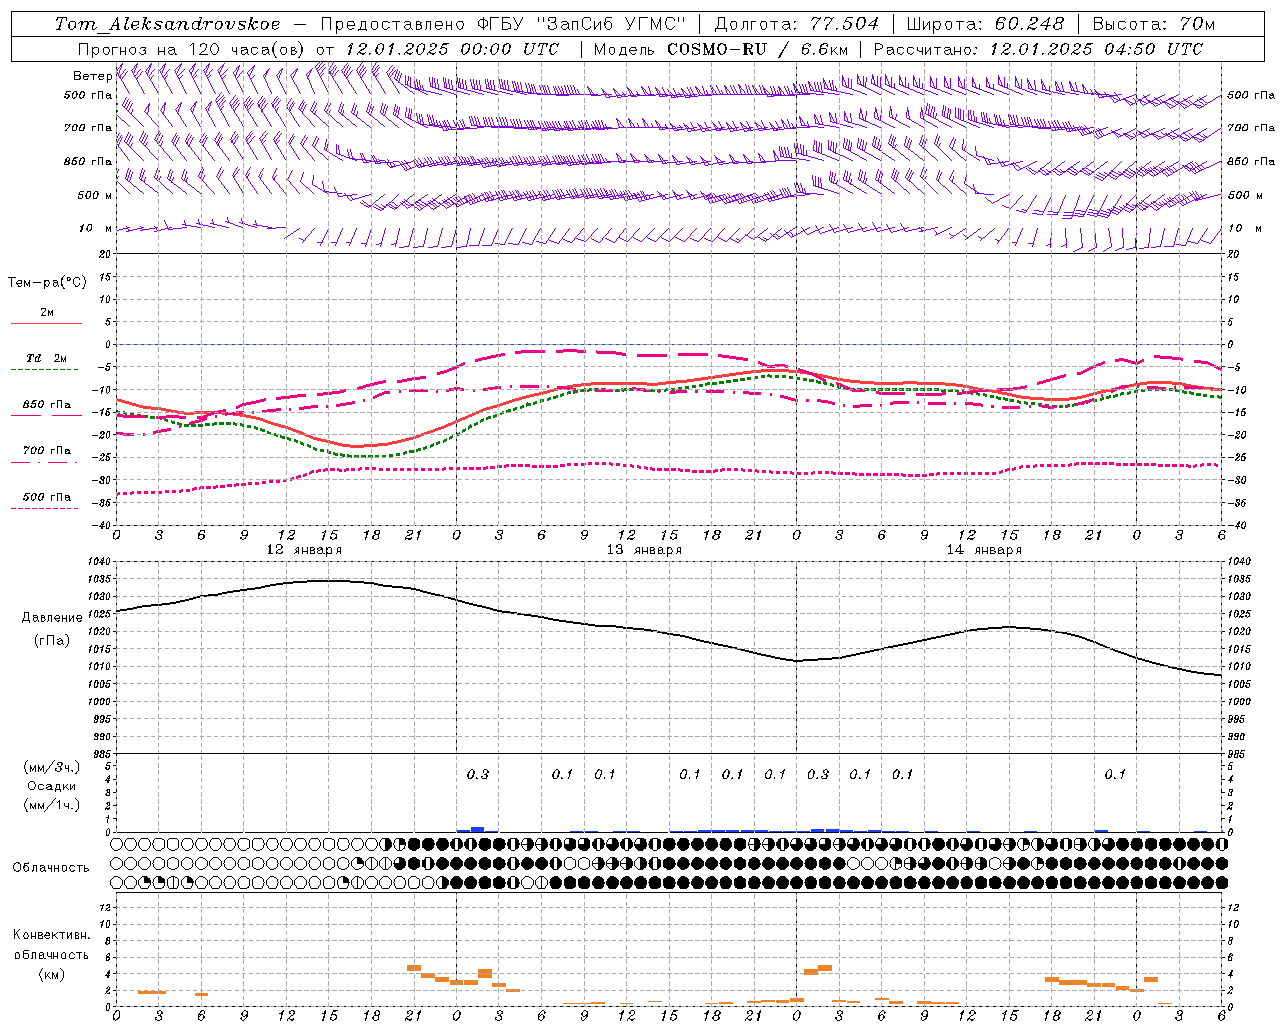Image resolution: width=1280 pixels, height=1024 pixels.
Task: Click the 12 января date label
Action: (x=304, y=550)
